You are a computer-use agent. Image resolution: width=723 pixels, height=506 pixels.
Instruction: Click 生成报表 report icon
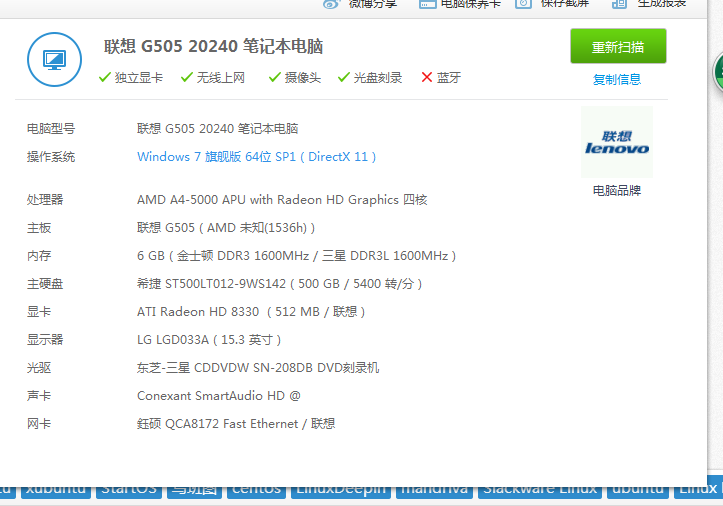[619, 4]
